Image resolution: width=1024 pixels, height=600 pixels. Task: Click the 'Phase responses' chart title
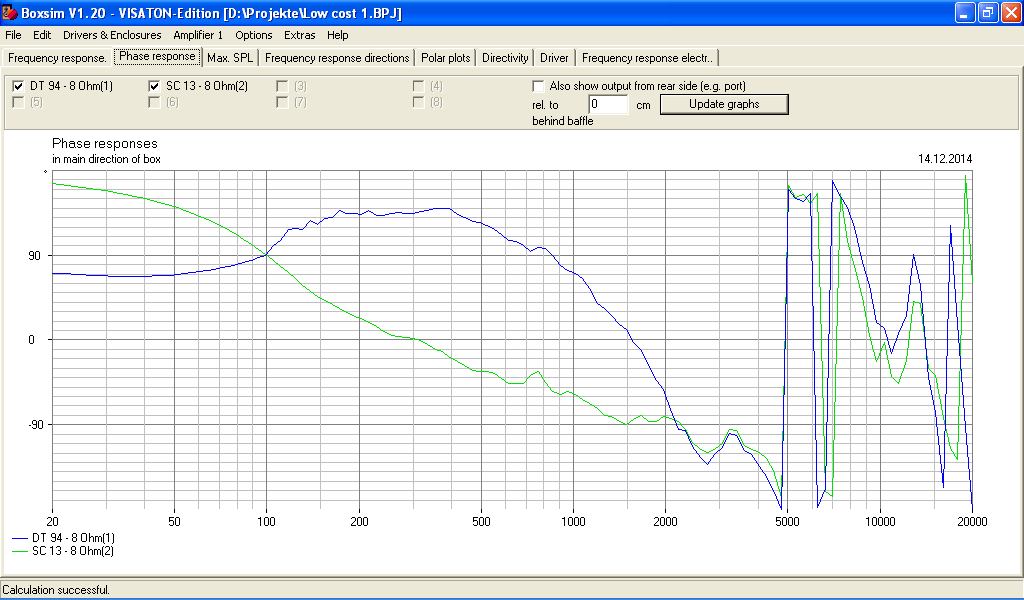(105, 144)
